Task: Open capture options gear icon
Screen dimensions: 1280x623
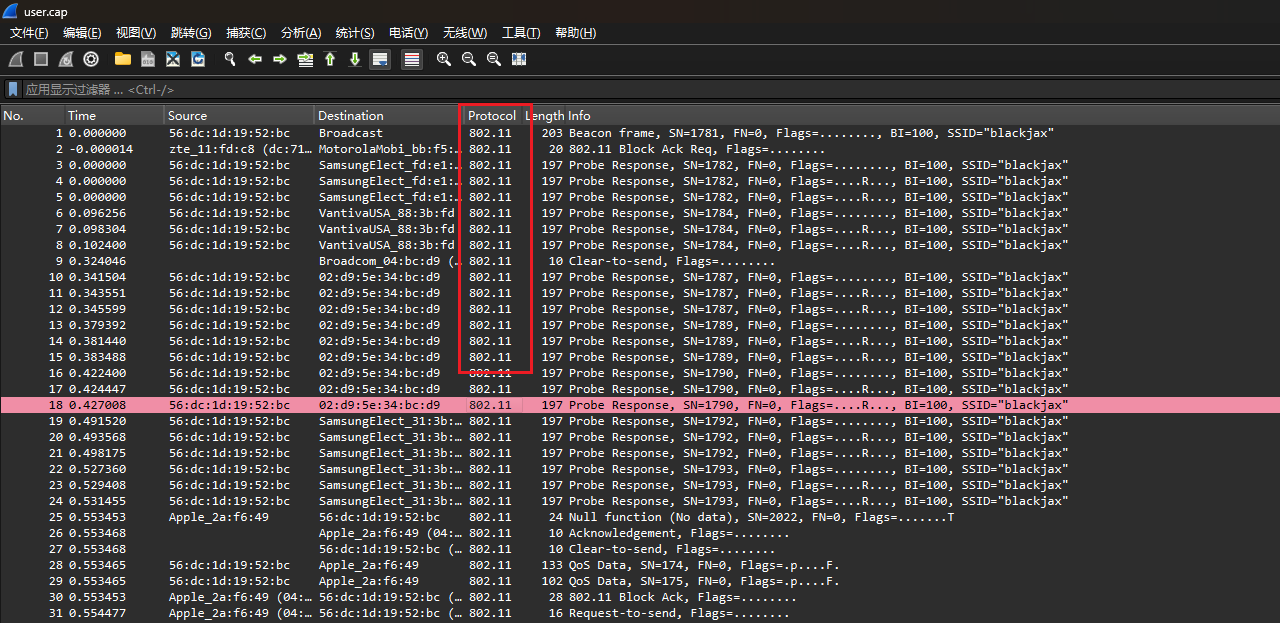Action: coord(91,59)
